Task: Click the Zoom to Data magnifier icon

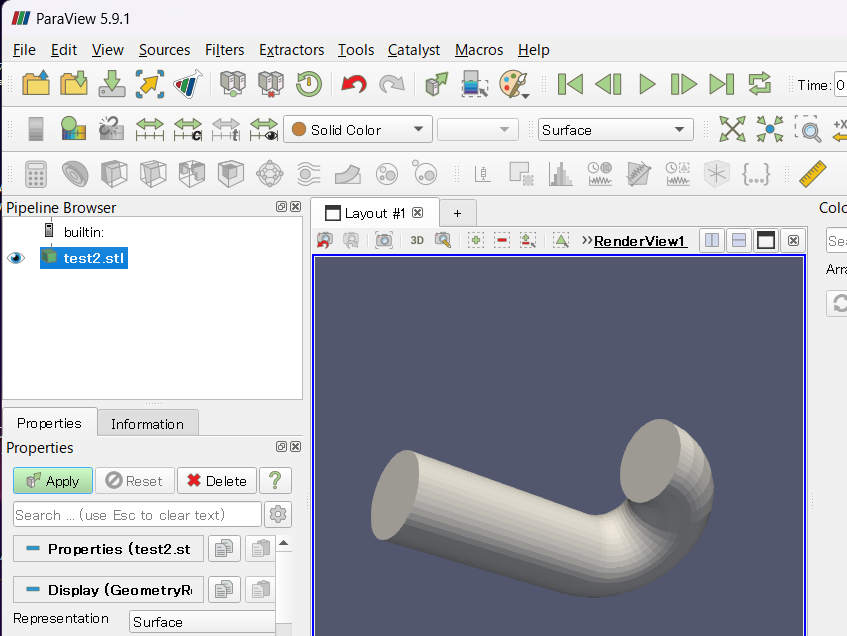Action: click(x=808, y=129)
